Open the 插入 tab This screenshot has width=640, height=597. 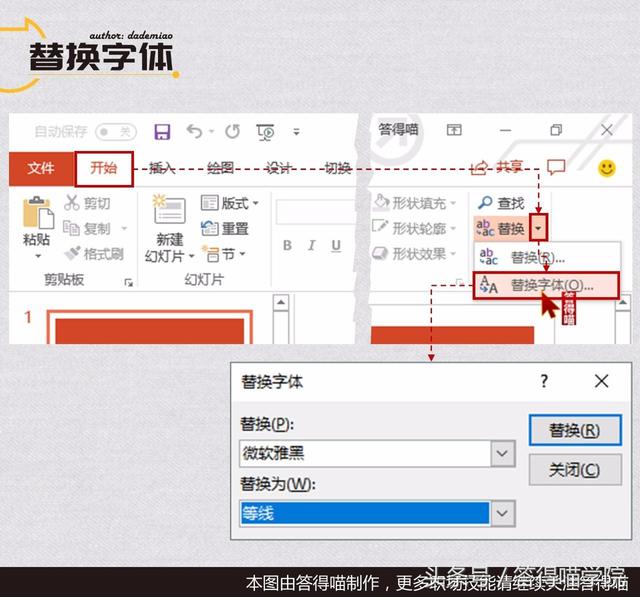[162, 169]
